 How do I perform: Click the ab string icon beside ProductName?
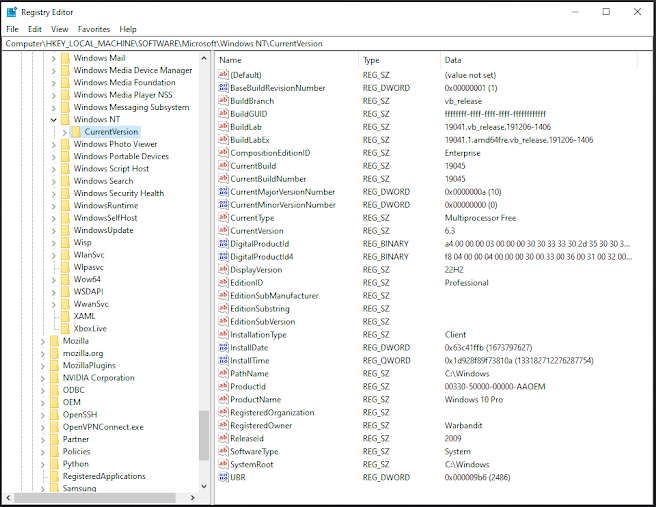coord(222,400)
